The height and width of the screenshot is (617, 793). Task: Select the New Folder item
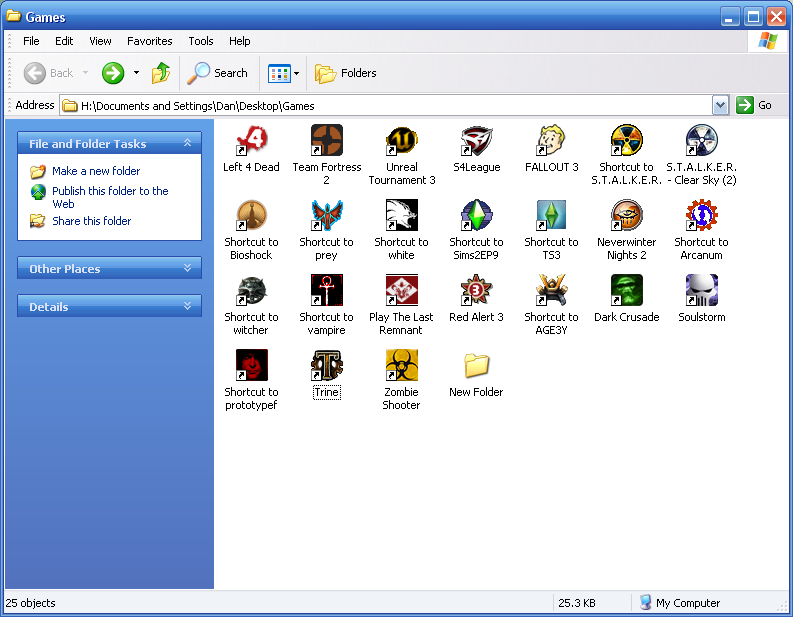click(x=476, y=366)
